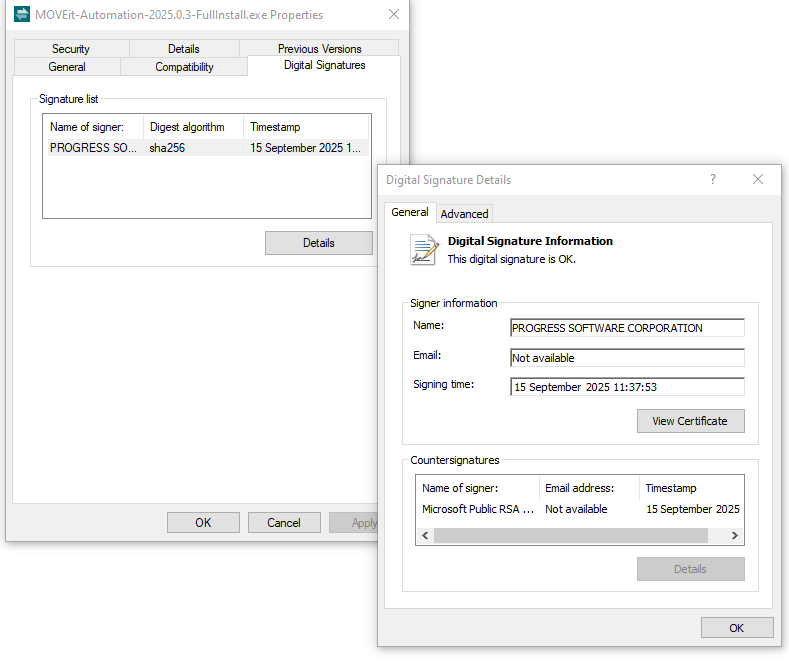The width and height of the screenshot is (789, 665).
Task: Click the Email Not available field
Action: point(627,358)
